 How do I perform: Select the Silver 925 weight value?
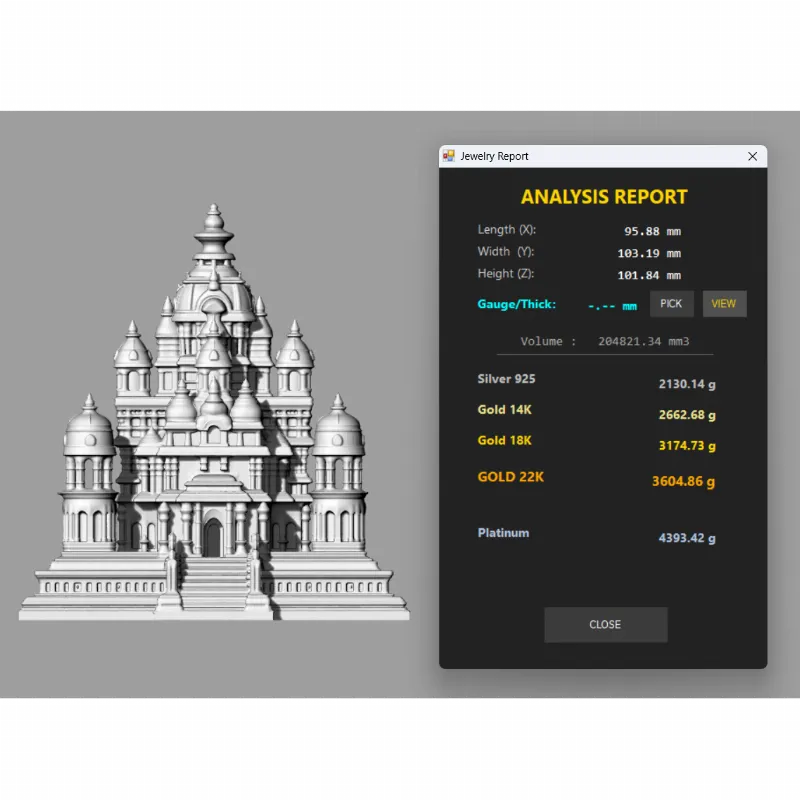click(686, 384)
